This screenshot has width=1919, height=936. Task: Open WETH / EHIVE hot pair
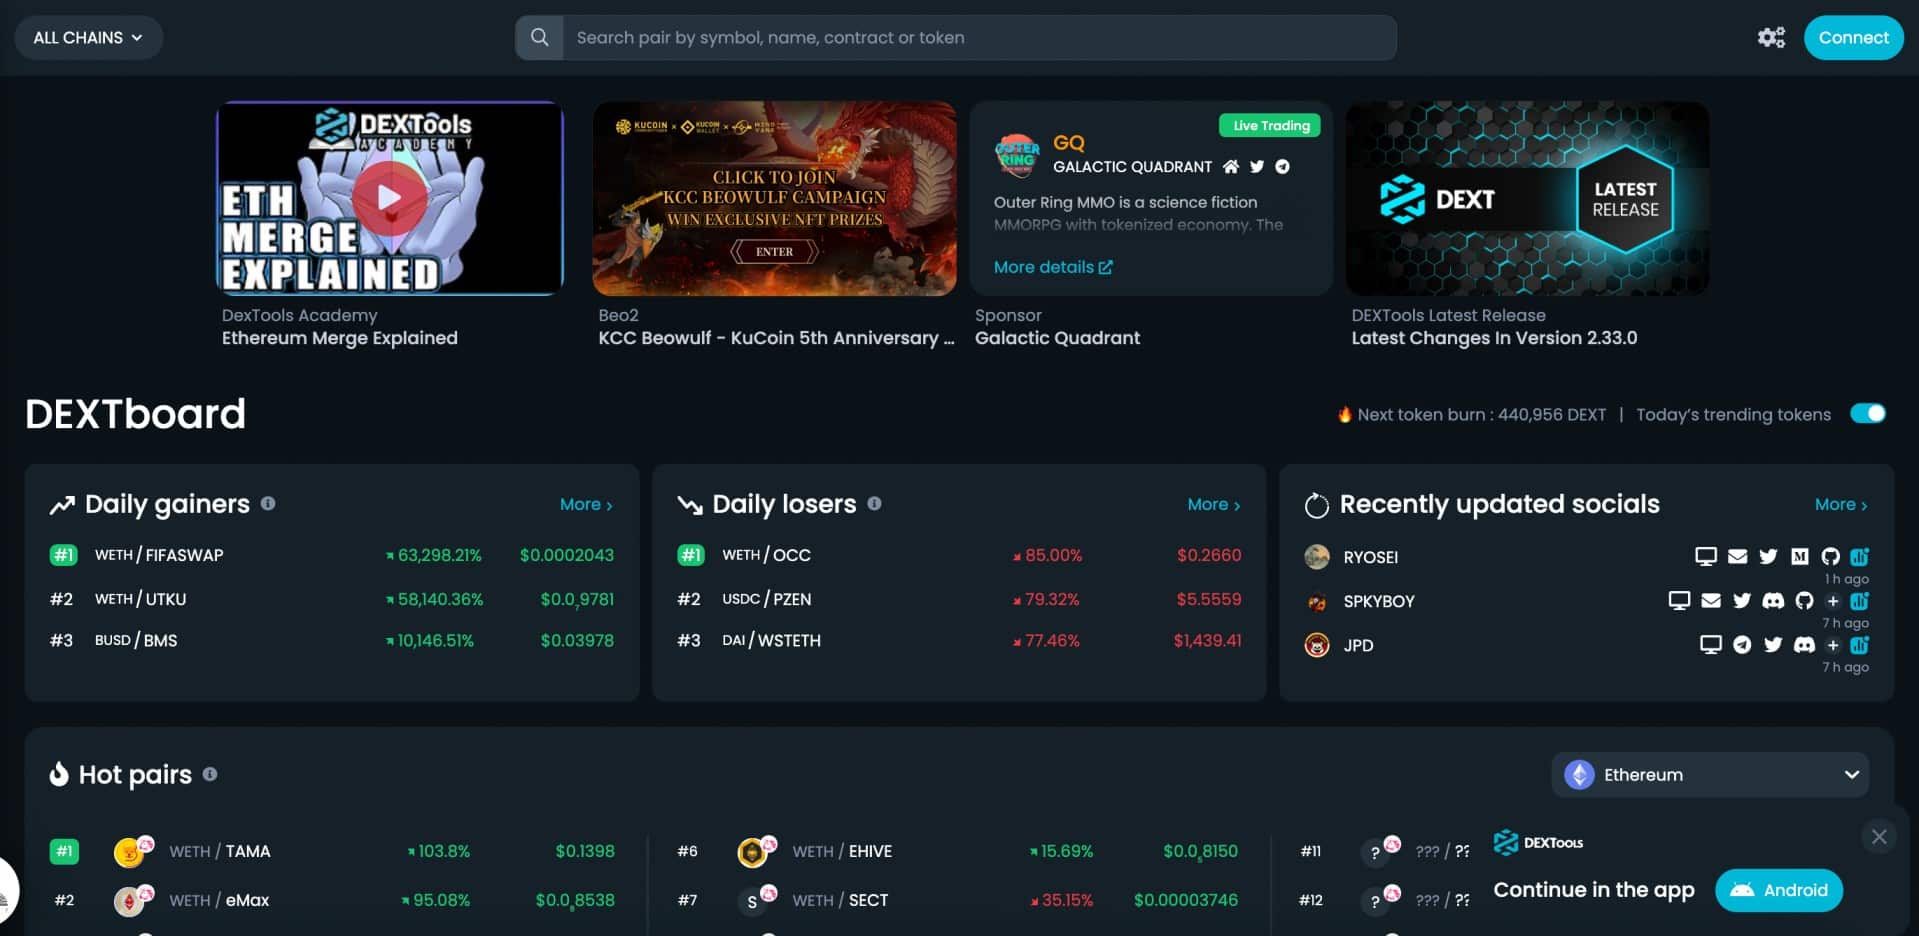click(957, 851)
